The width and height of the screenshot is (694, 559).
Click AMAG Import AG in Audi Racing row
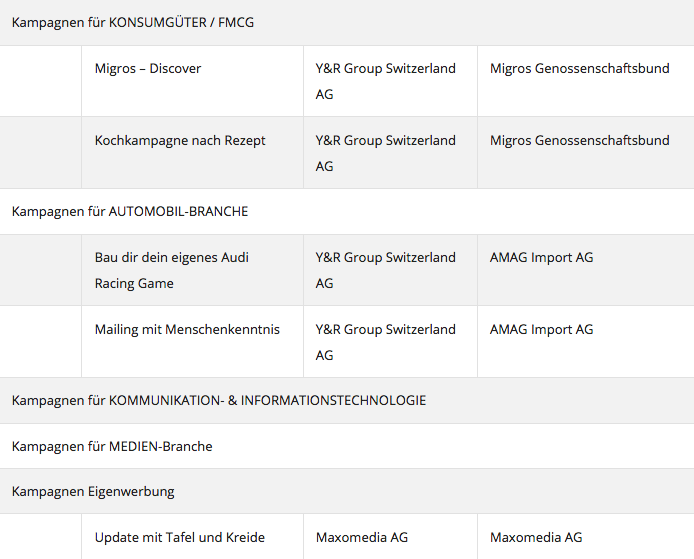pyautogui.click(x=541, y=258)
